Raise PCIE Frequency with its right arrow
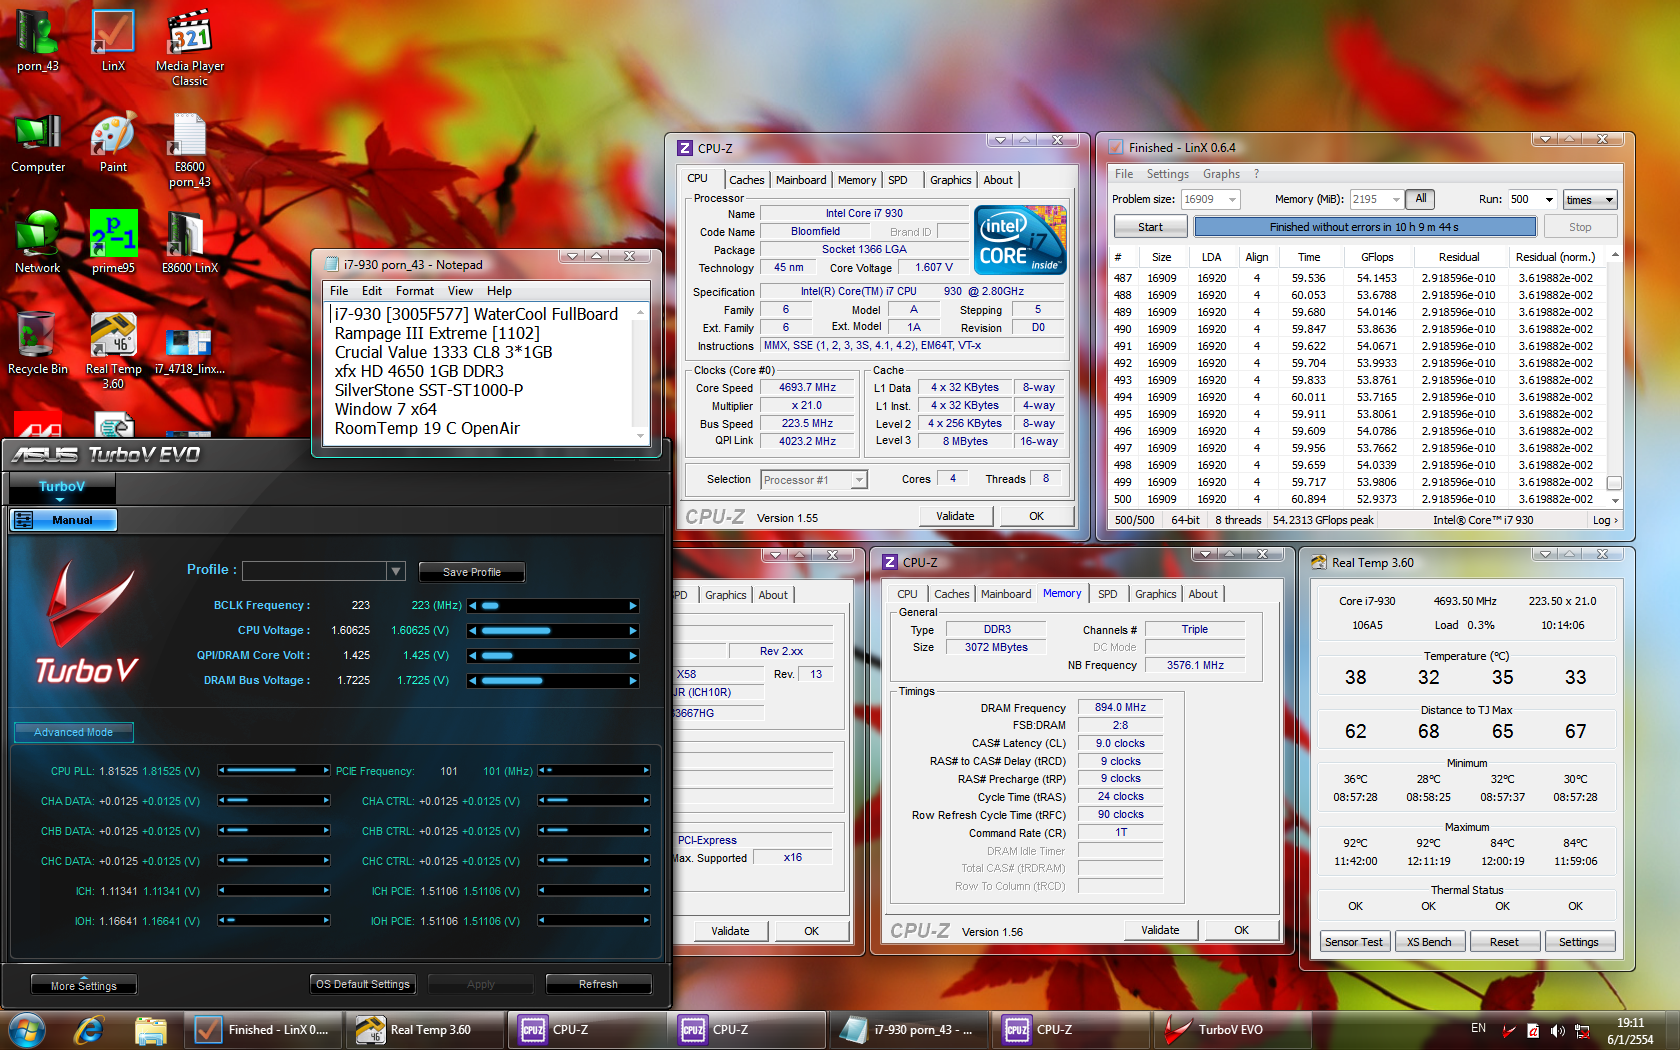Viewport: 1680px width, 1050px height. coord(646,771)
